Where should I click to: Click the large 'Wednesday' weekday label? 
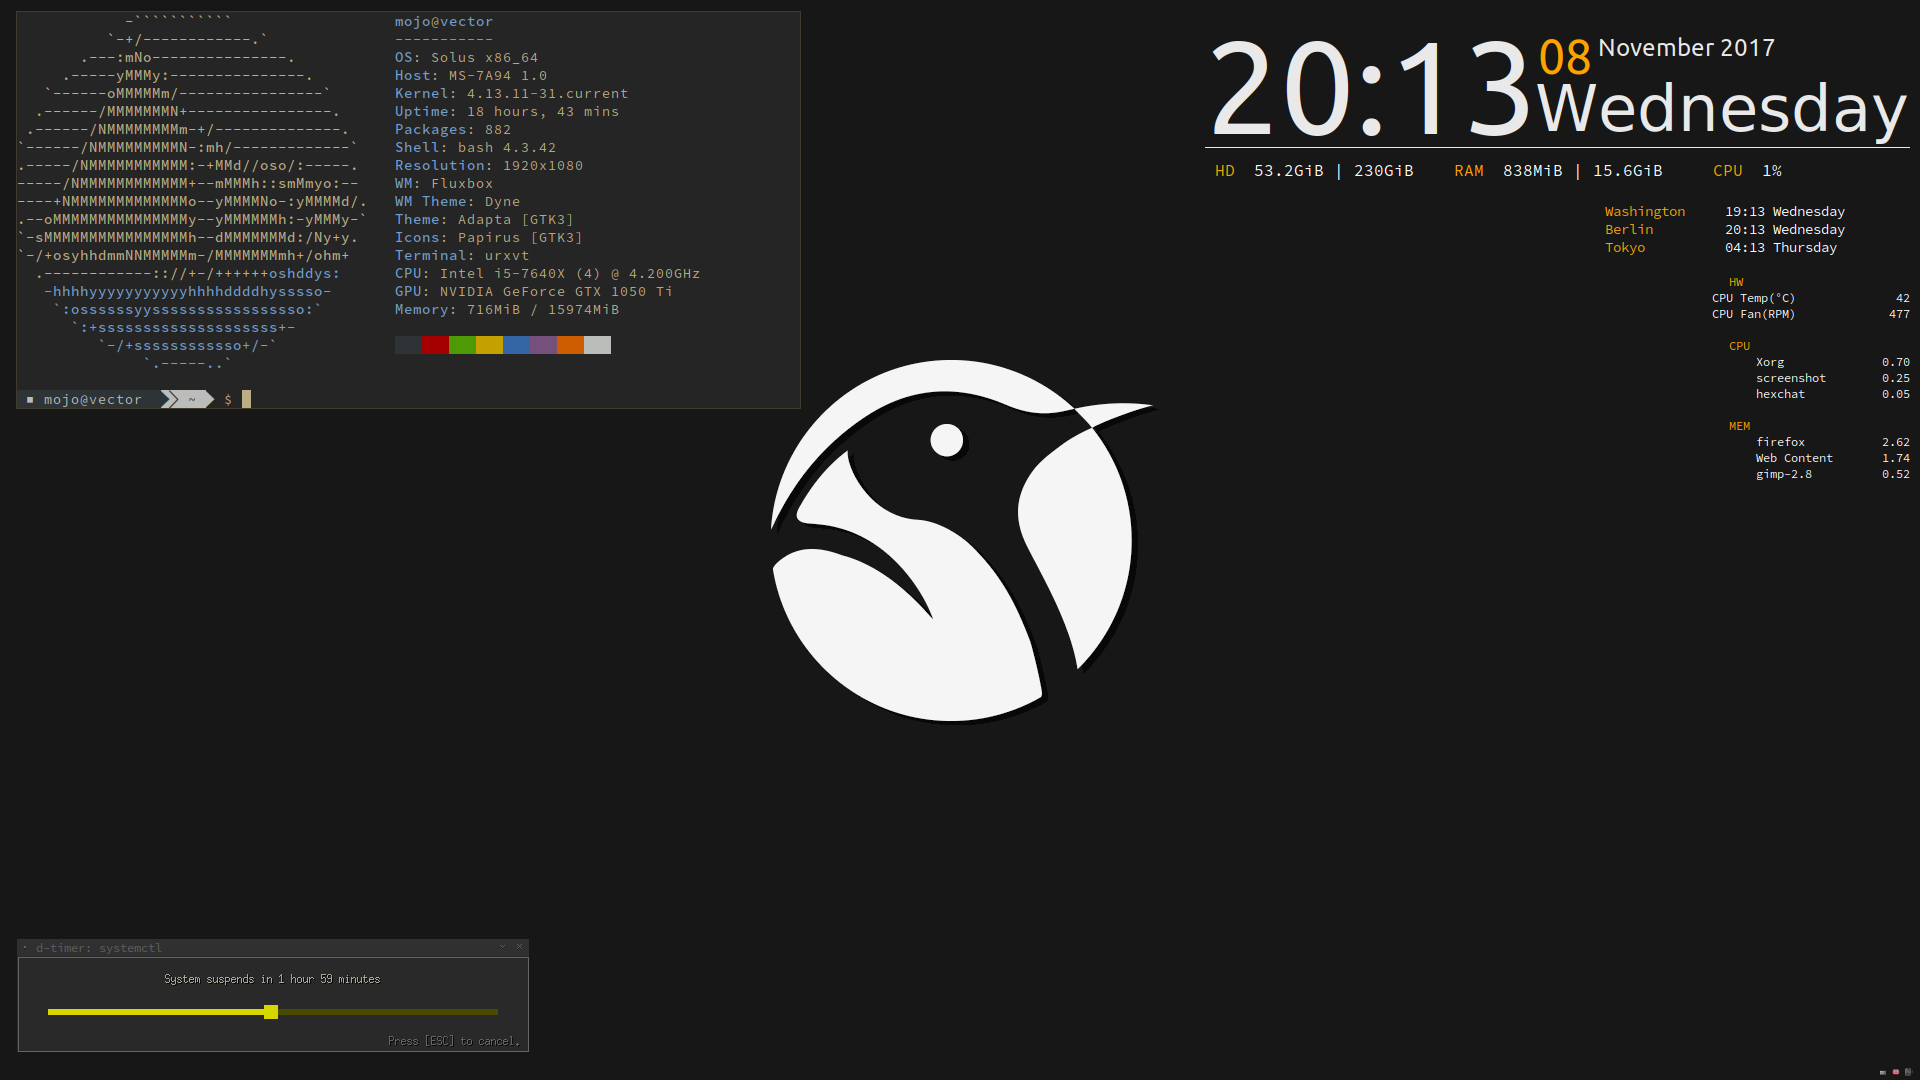1722,108
